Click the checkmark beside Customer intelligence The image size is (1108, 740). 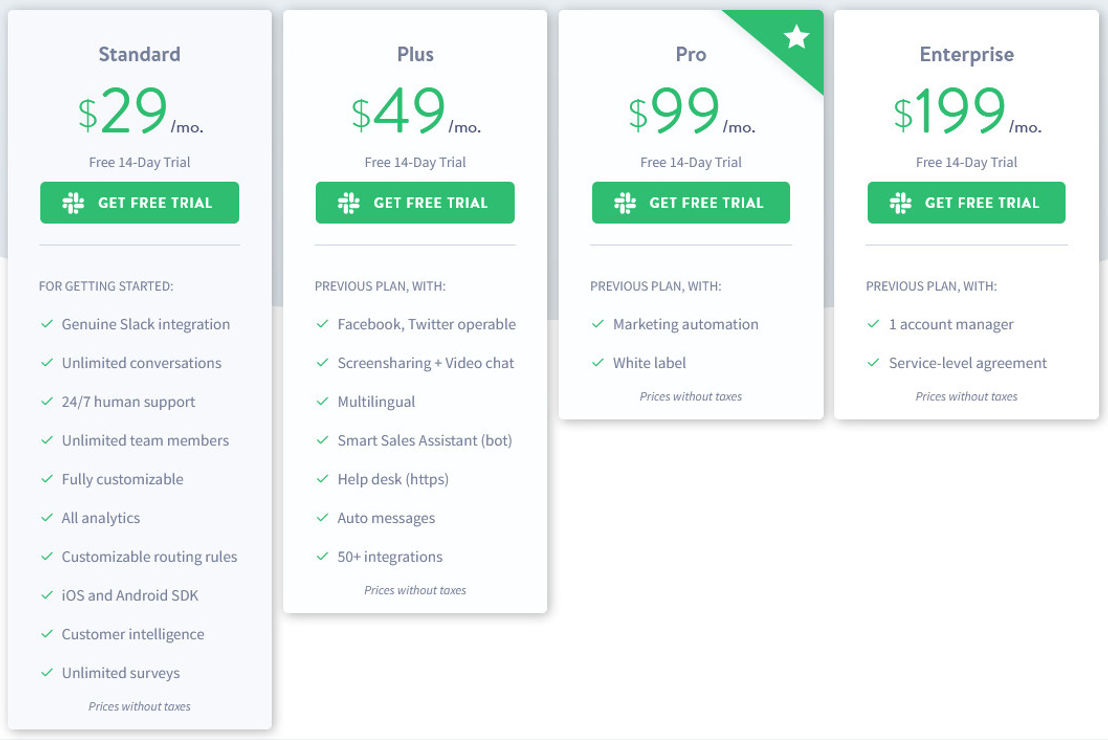click(47, 634)
